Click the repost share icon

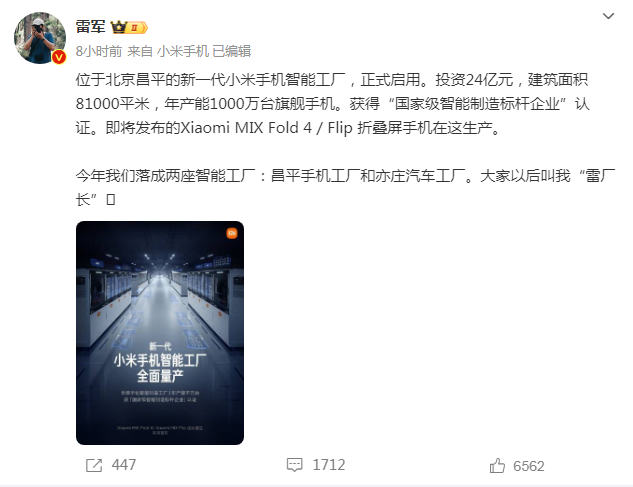coord(94,465)
